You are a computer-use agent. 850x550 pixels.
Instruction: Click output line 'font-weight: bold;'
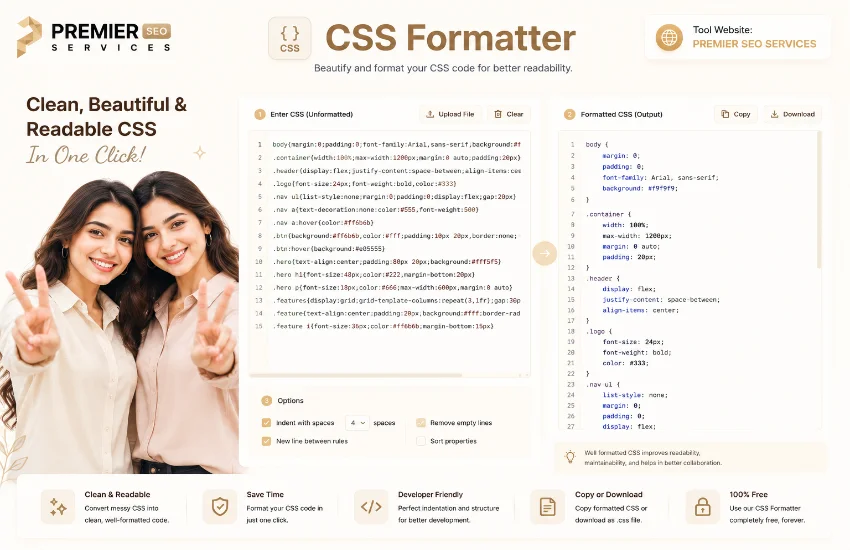tap(636, 352)
